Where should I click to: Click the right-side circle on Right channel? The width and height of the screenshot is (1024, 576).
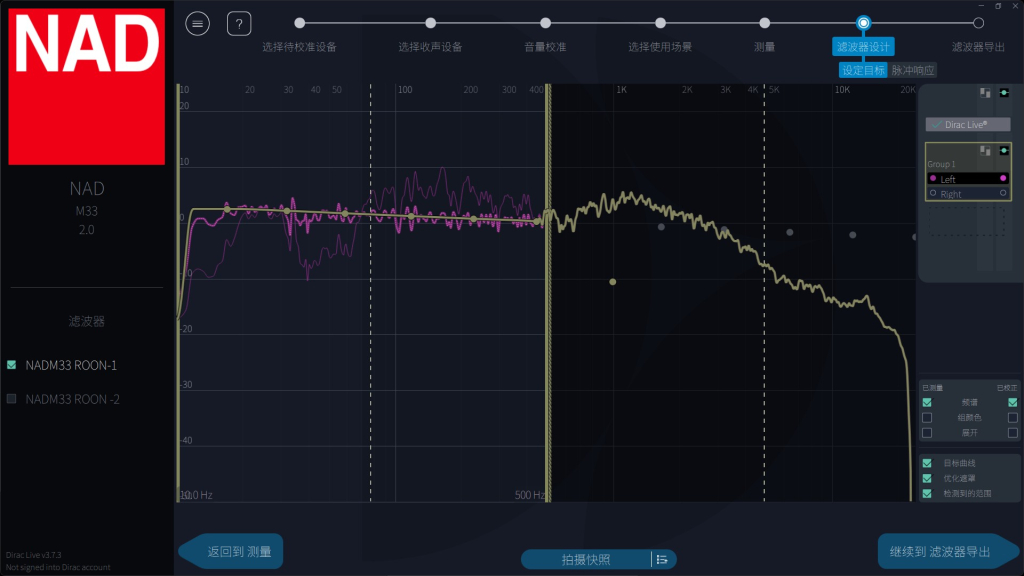tap(1003, 193)
